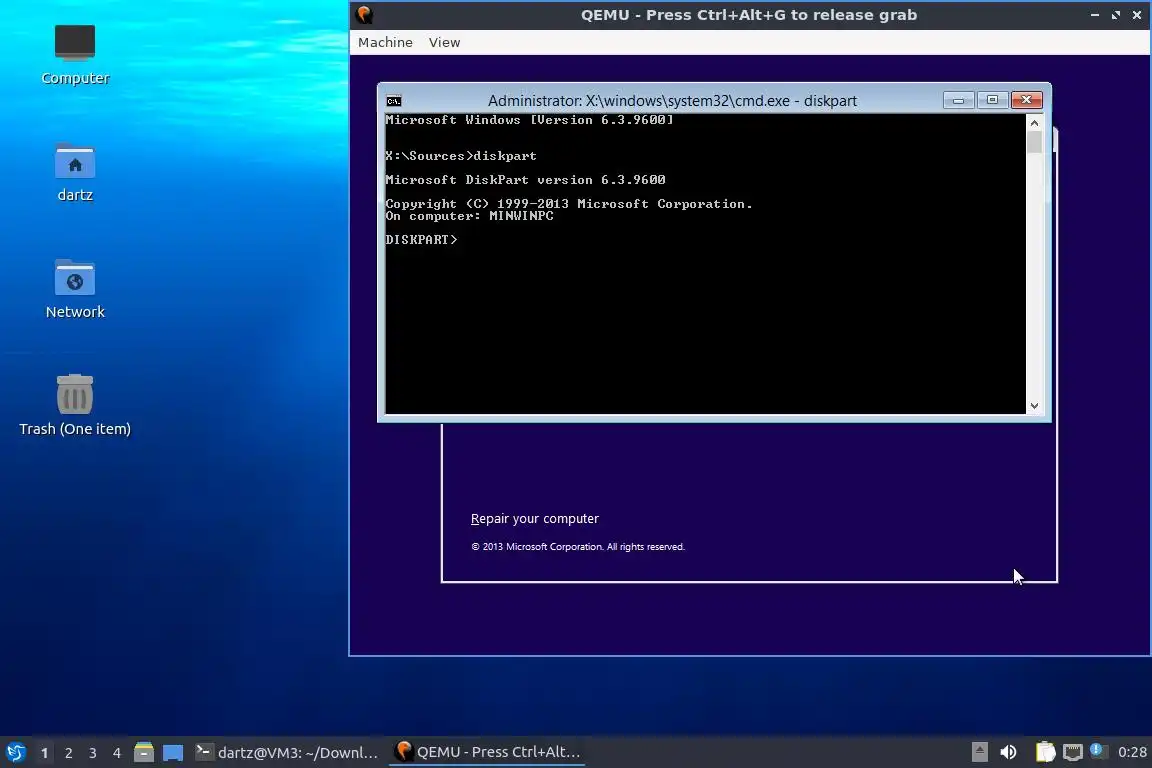Click the clock showing 0:28
The width and height of the screenshot is (1152, 768).
click(1132, 753)
